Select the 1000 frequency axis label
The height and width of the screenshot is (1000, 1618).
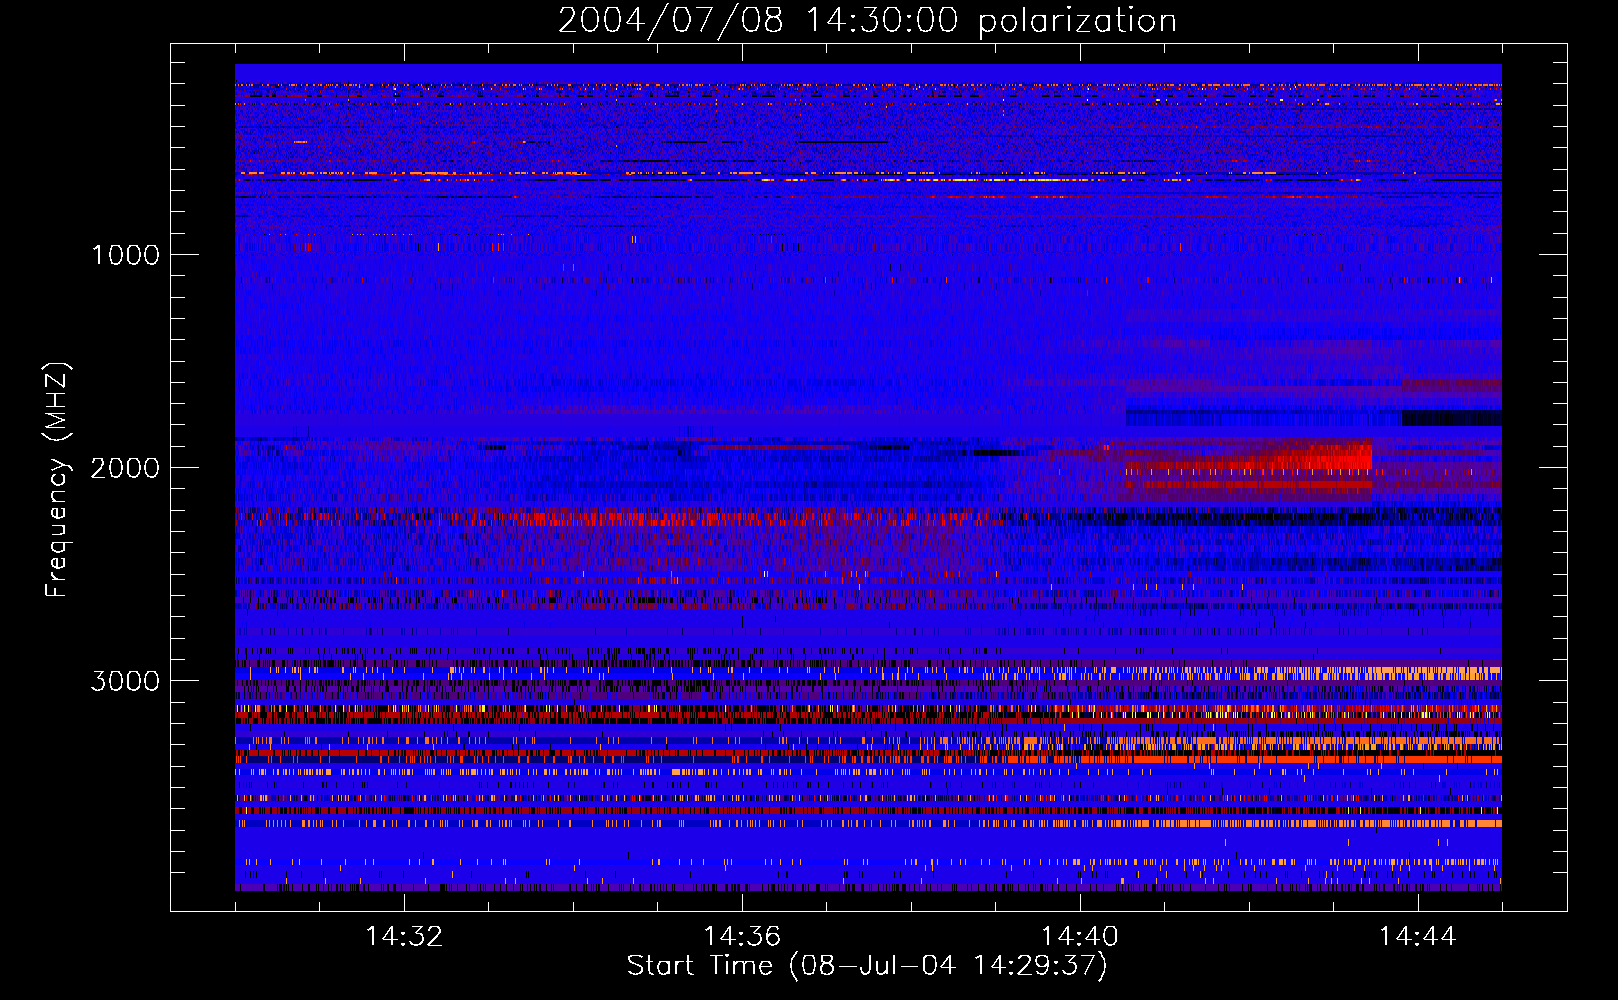coord(125,255)
